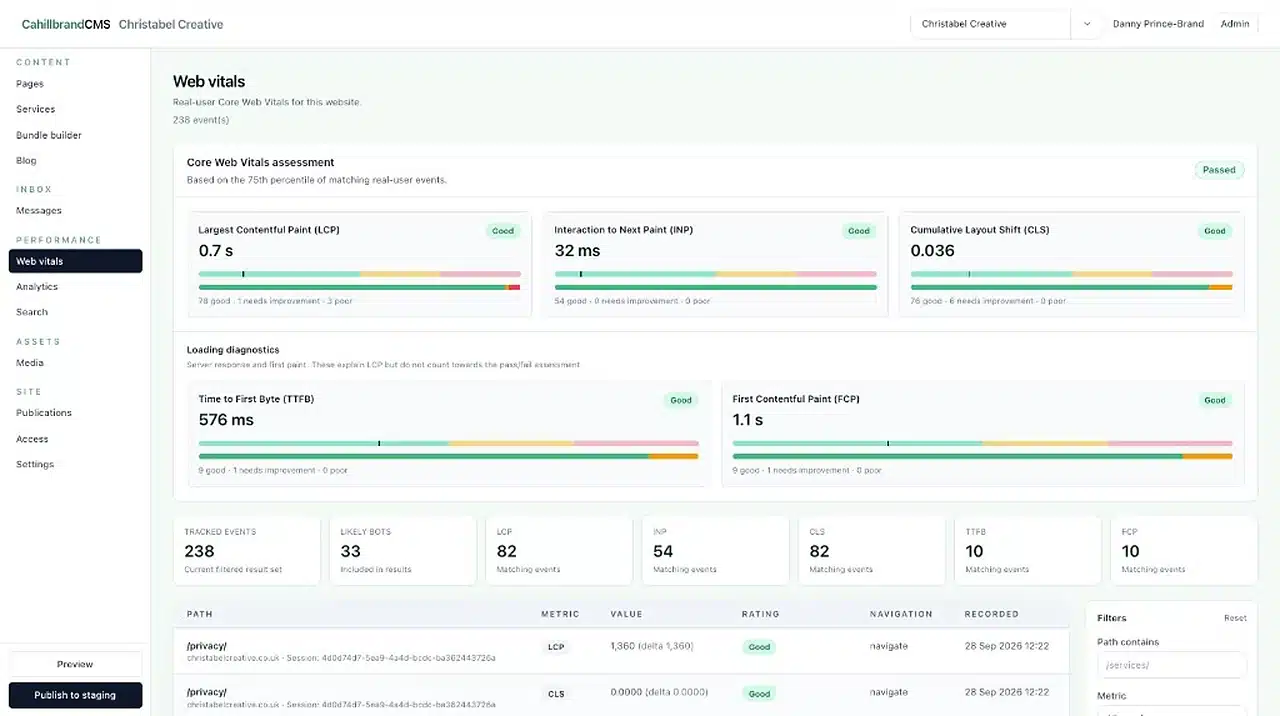
Task: Click the Tracked events 238 card
Action: [x=247, y=551]
